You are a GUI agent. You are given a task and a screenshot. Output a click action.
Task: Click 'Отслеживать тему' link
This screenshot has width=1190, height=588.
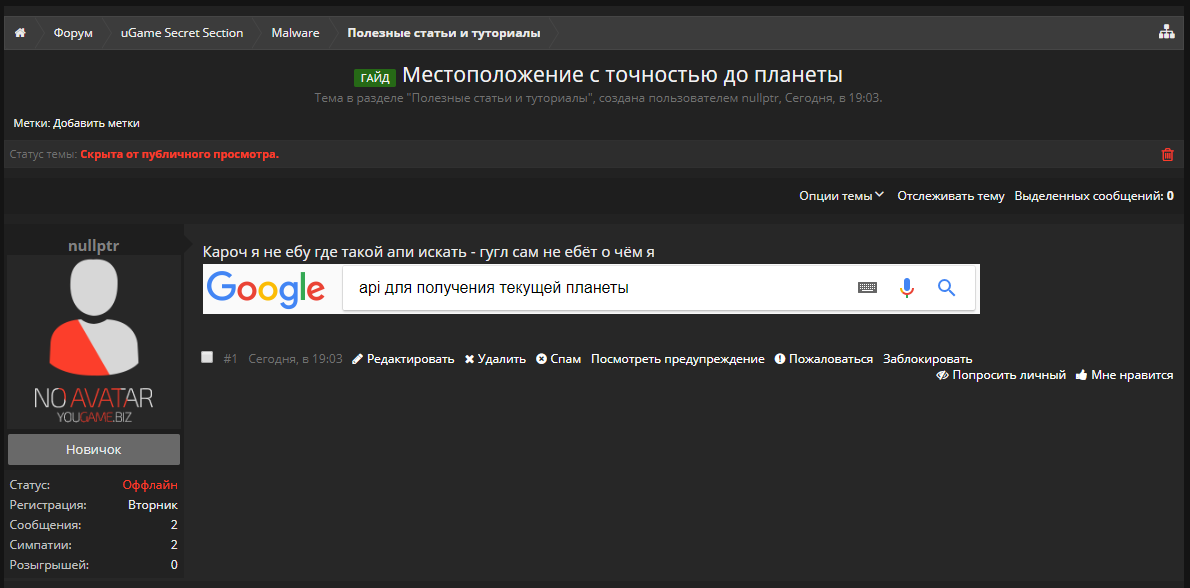(x=951, y=196)
